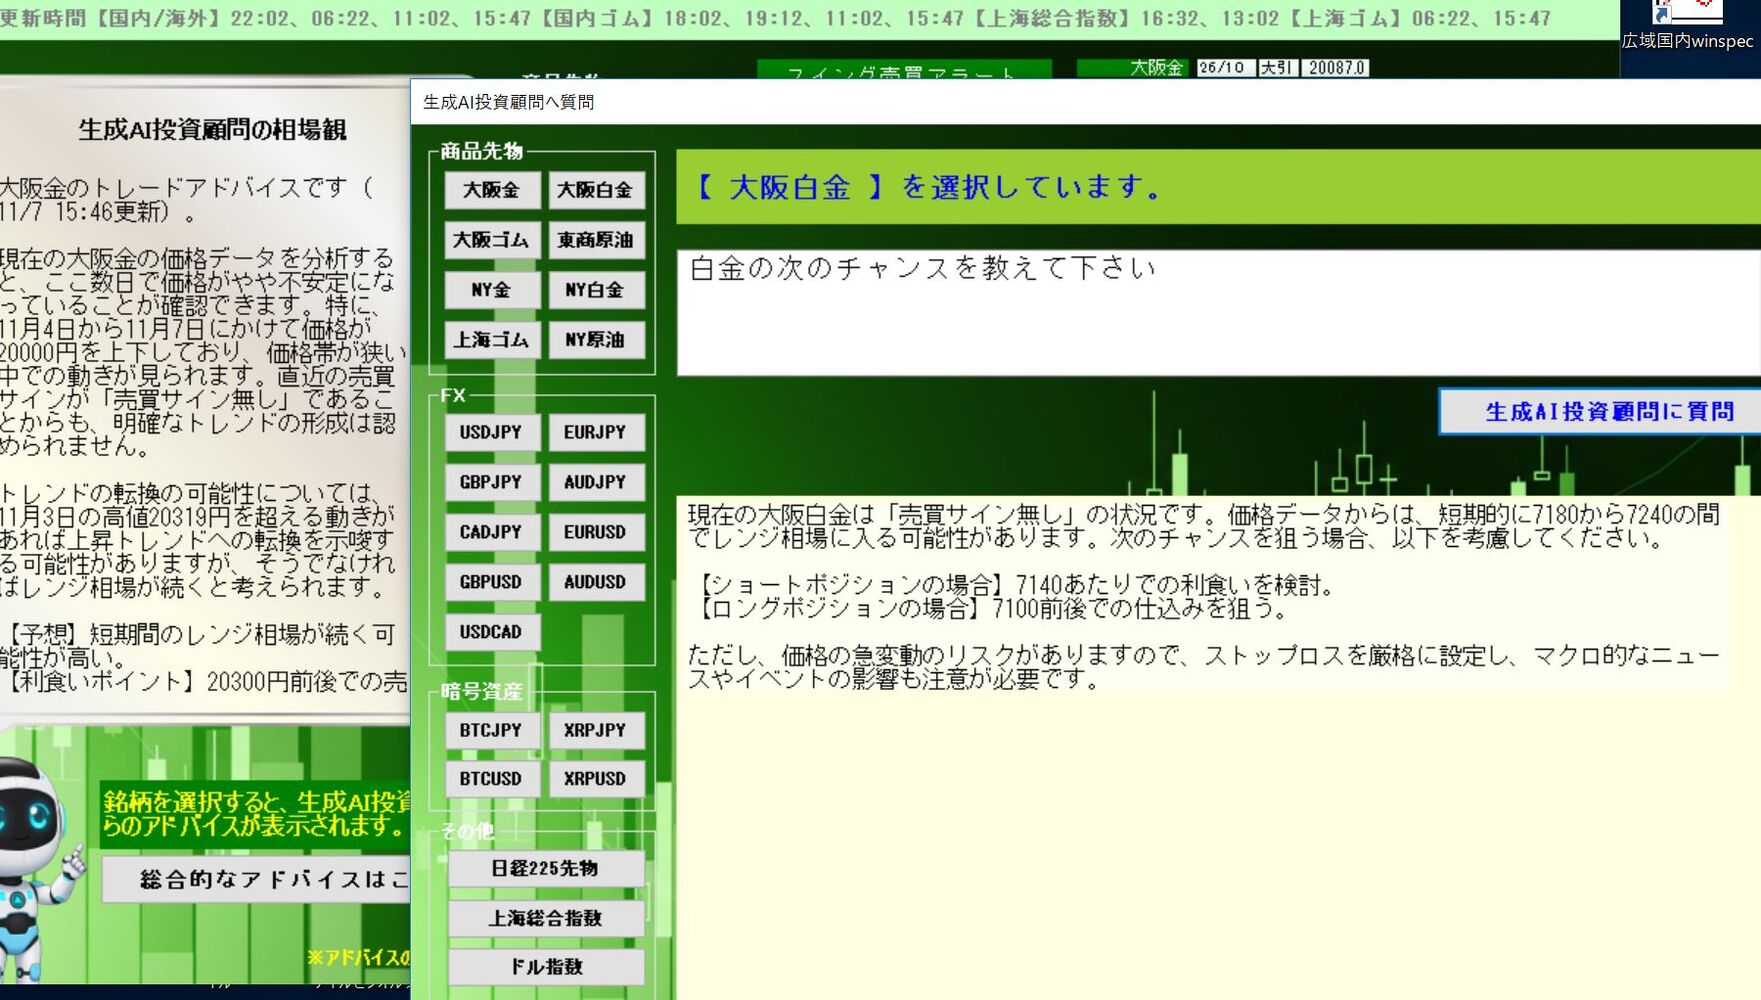Viewport: 1761px width, 1000px height.
Task: Click the 商品先物 group label
Action: click(481, 151)
